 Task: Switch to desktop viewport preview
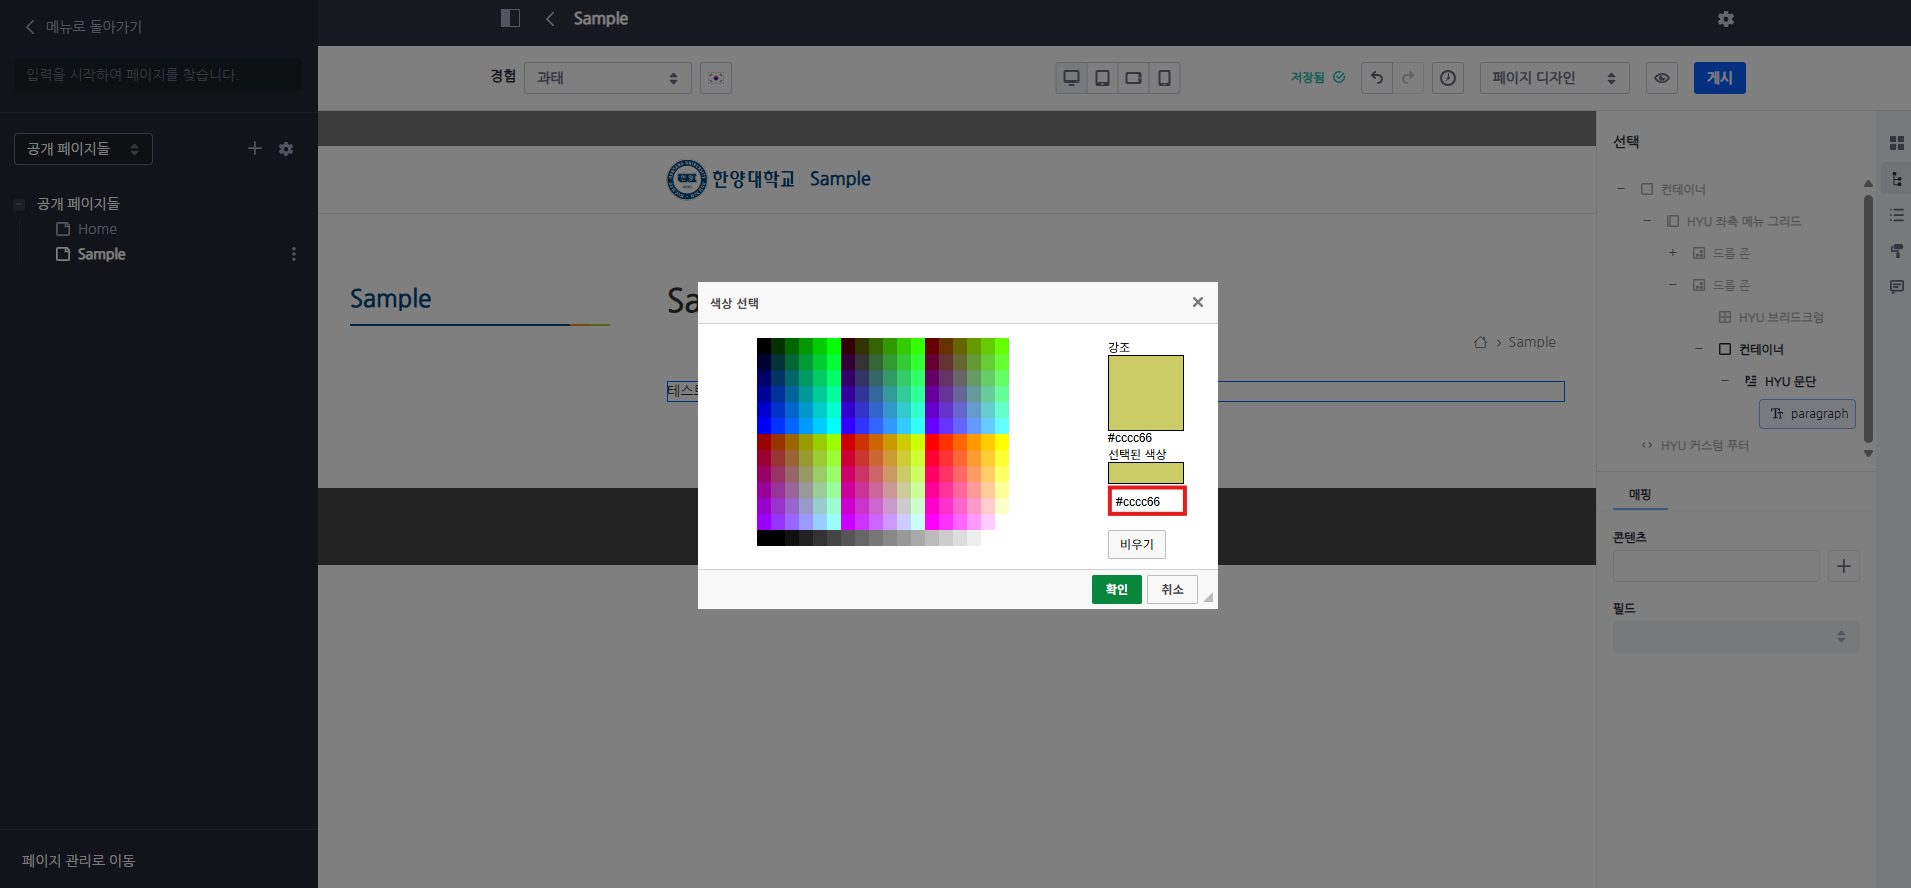click(1071, 78)
